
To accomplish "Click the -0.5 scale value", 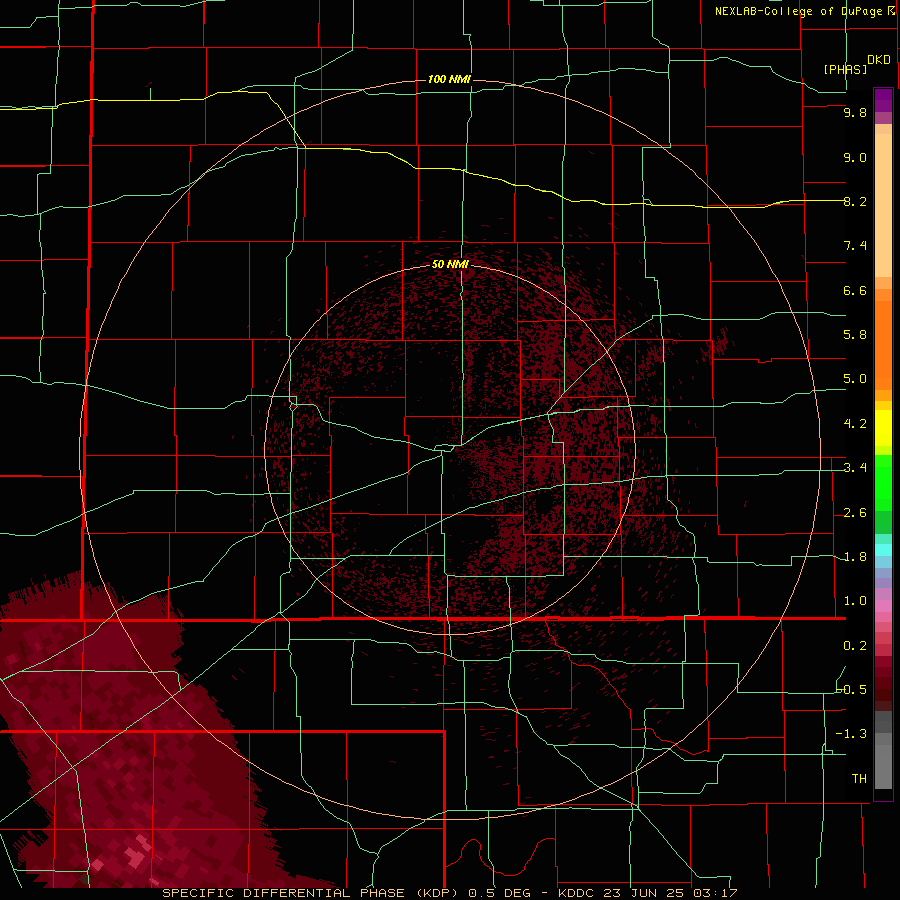I will pyautogui.click(x=852, y=690).
